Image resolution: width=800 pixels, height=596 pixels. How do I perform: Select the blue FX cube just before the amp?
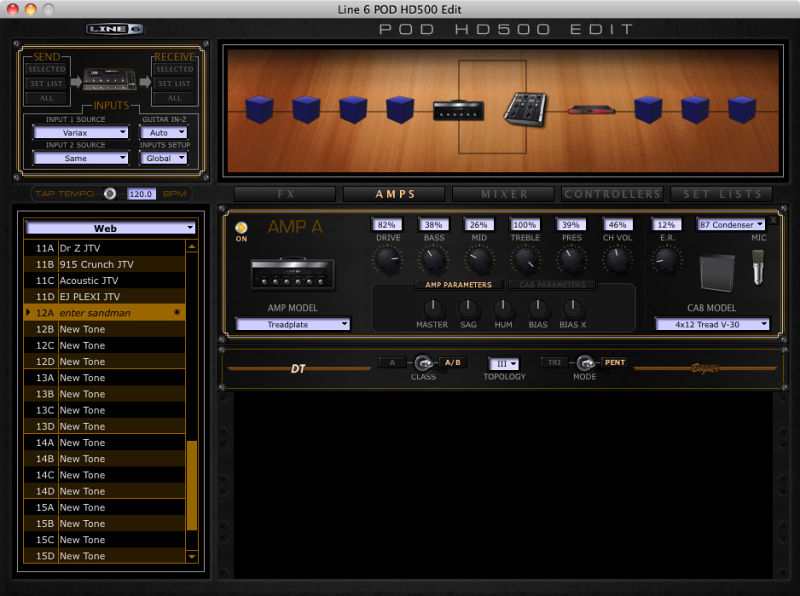(x=400, y=109)
